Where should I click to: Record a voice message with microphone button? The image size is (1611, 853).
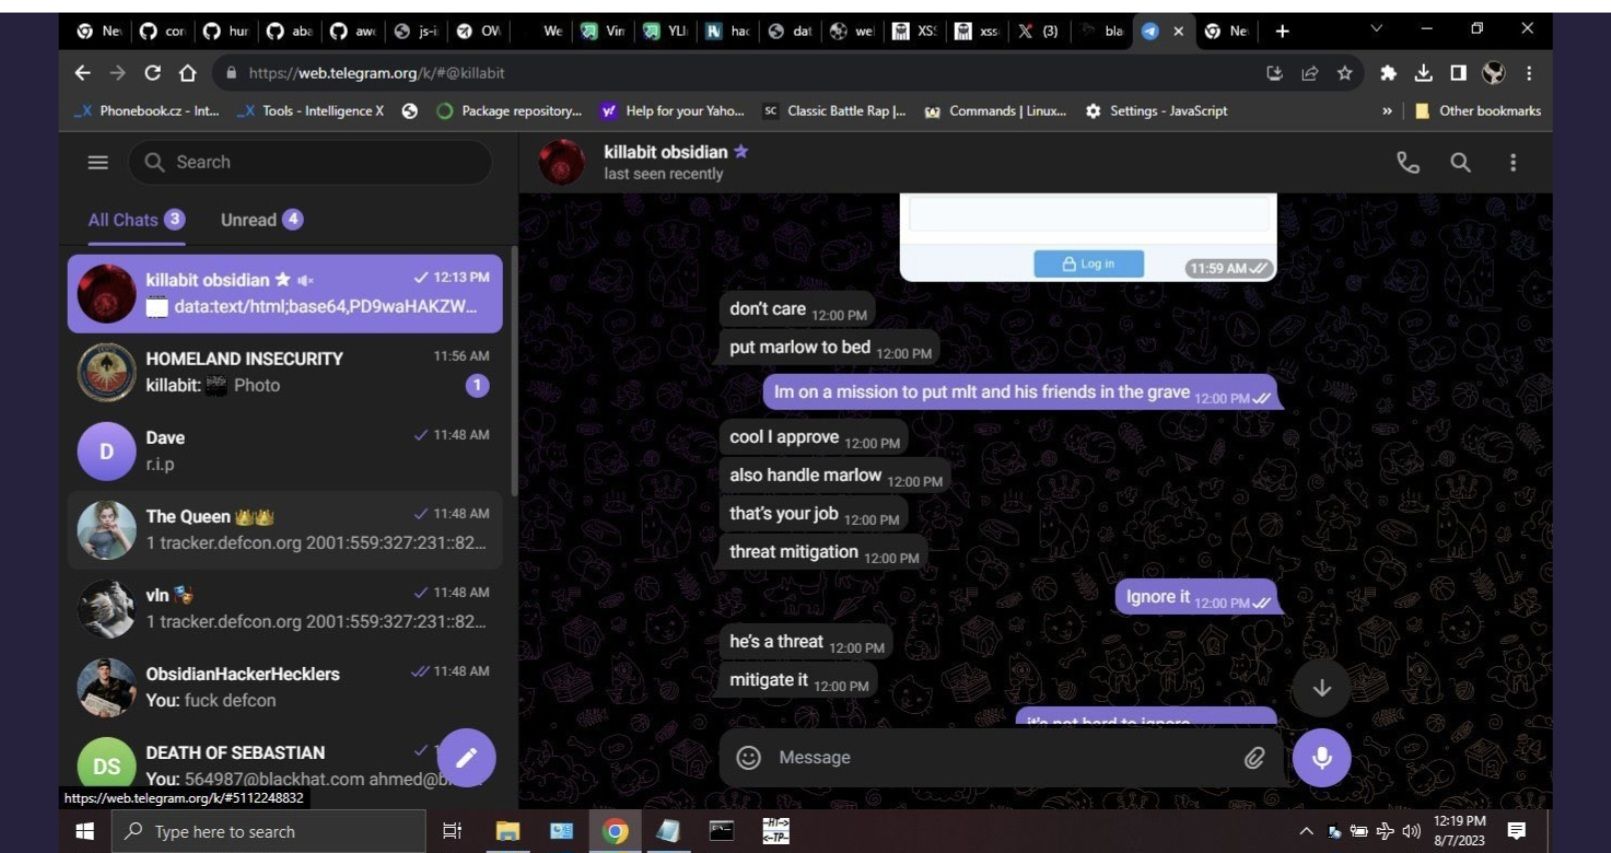pos(1321,758)
